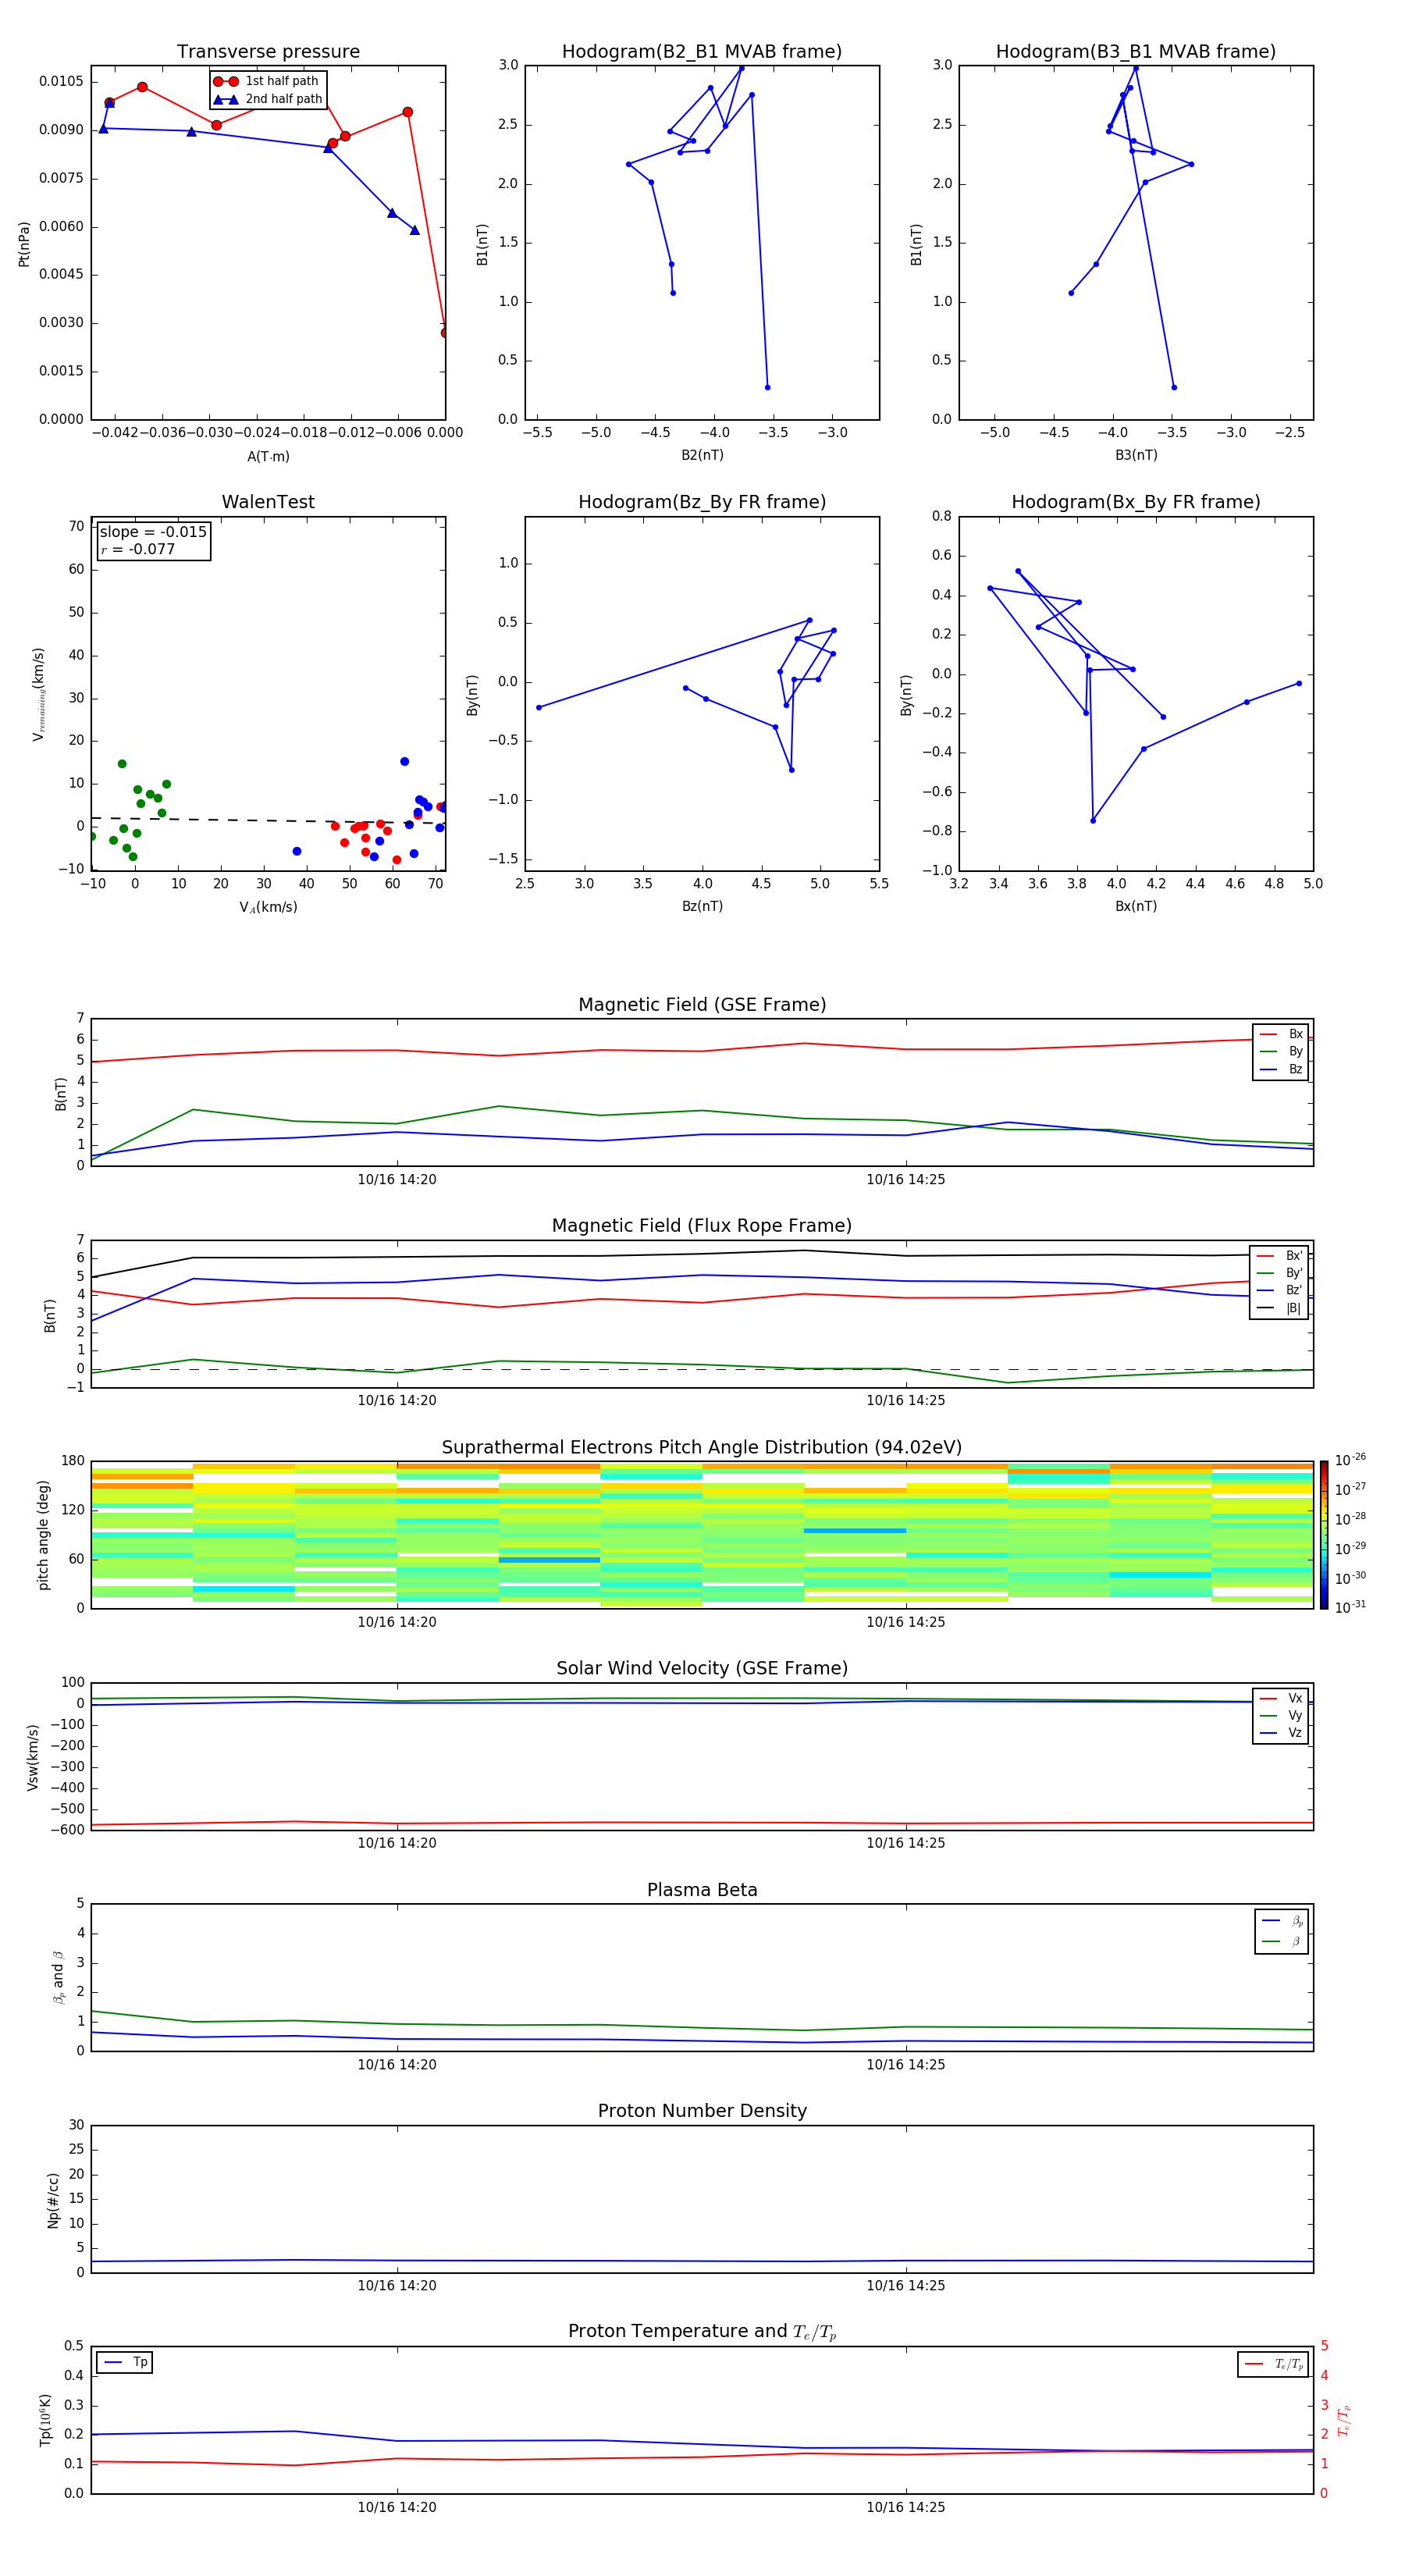Click the colorbar's "10^-31" bottom label
This screenshot has width=1405, height=2576.
click(x=1350, y=1607)
